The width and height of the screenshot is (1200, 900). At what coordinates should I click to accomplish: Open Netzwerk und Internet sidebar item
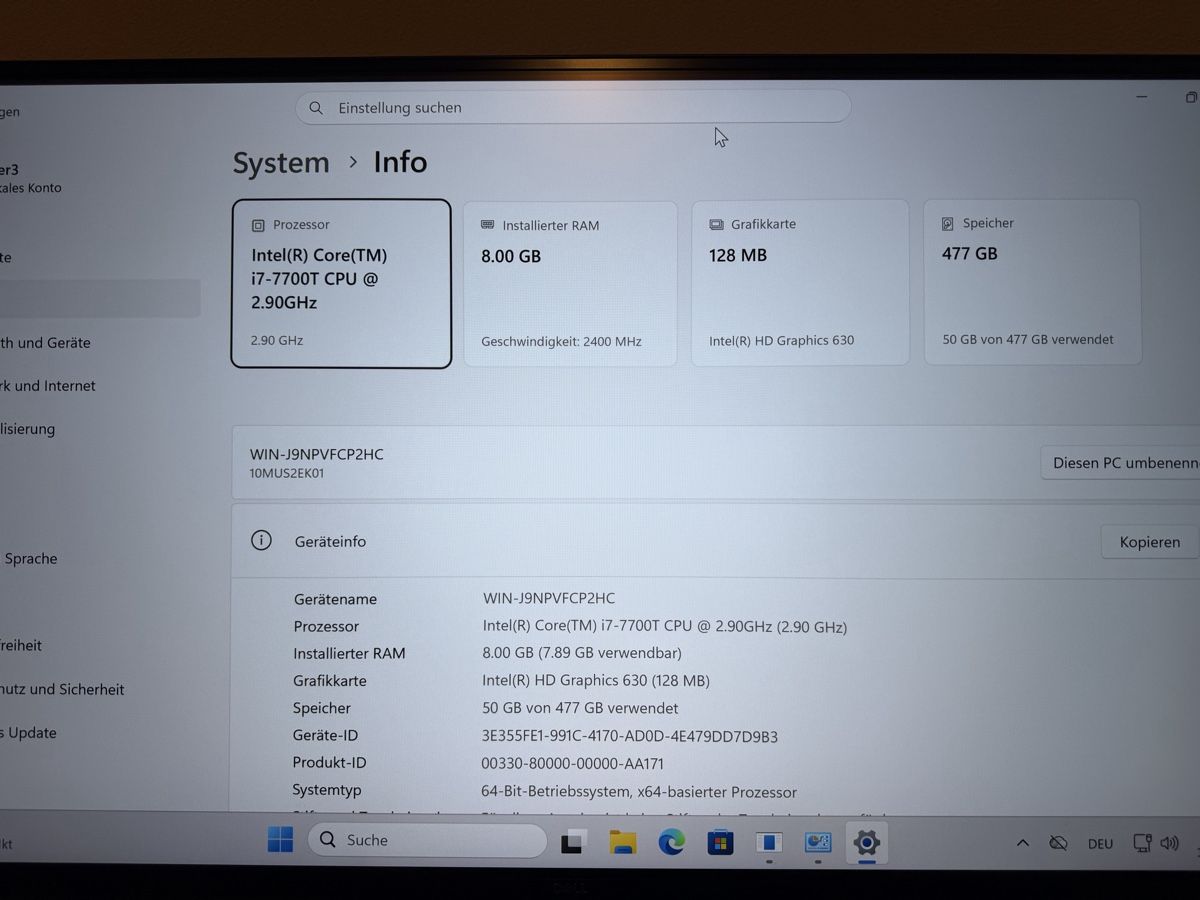(x=48, y=386)
